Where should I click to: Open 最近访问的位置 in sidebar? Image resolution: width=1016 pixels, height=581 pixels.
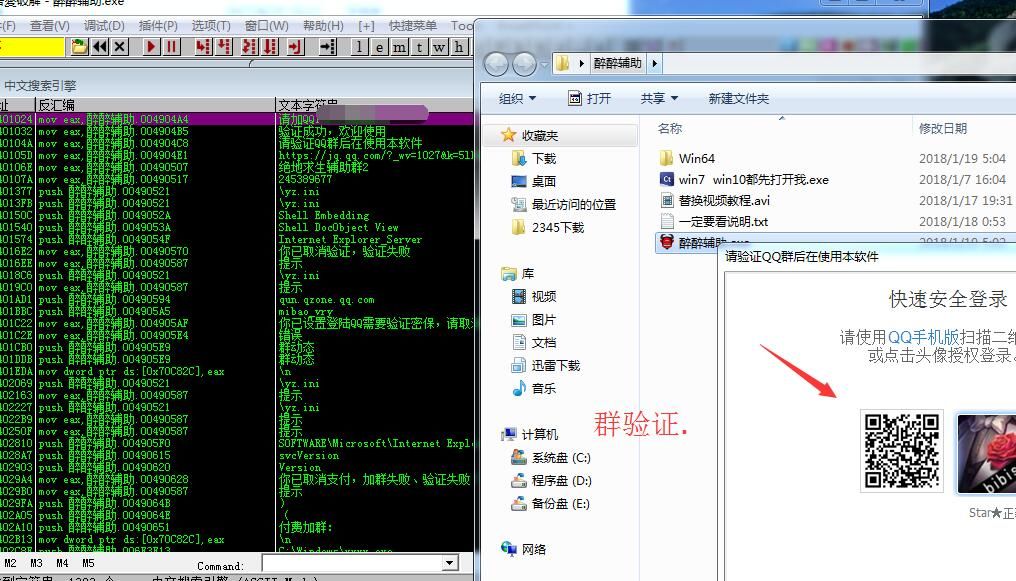[x=573, y=205]
